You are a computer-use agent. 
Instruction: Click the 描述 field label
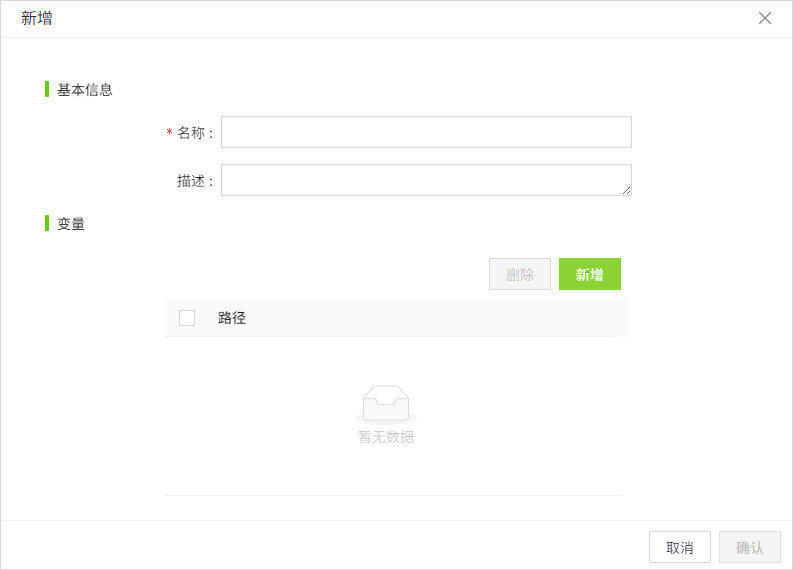[x=191, y=180]
